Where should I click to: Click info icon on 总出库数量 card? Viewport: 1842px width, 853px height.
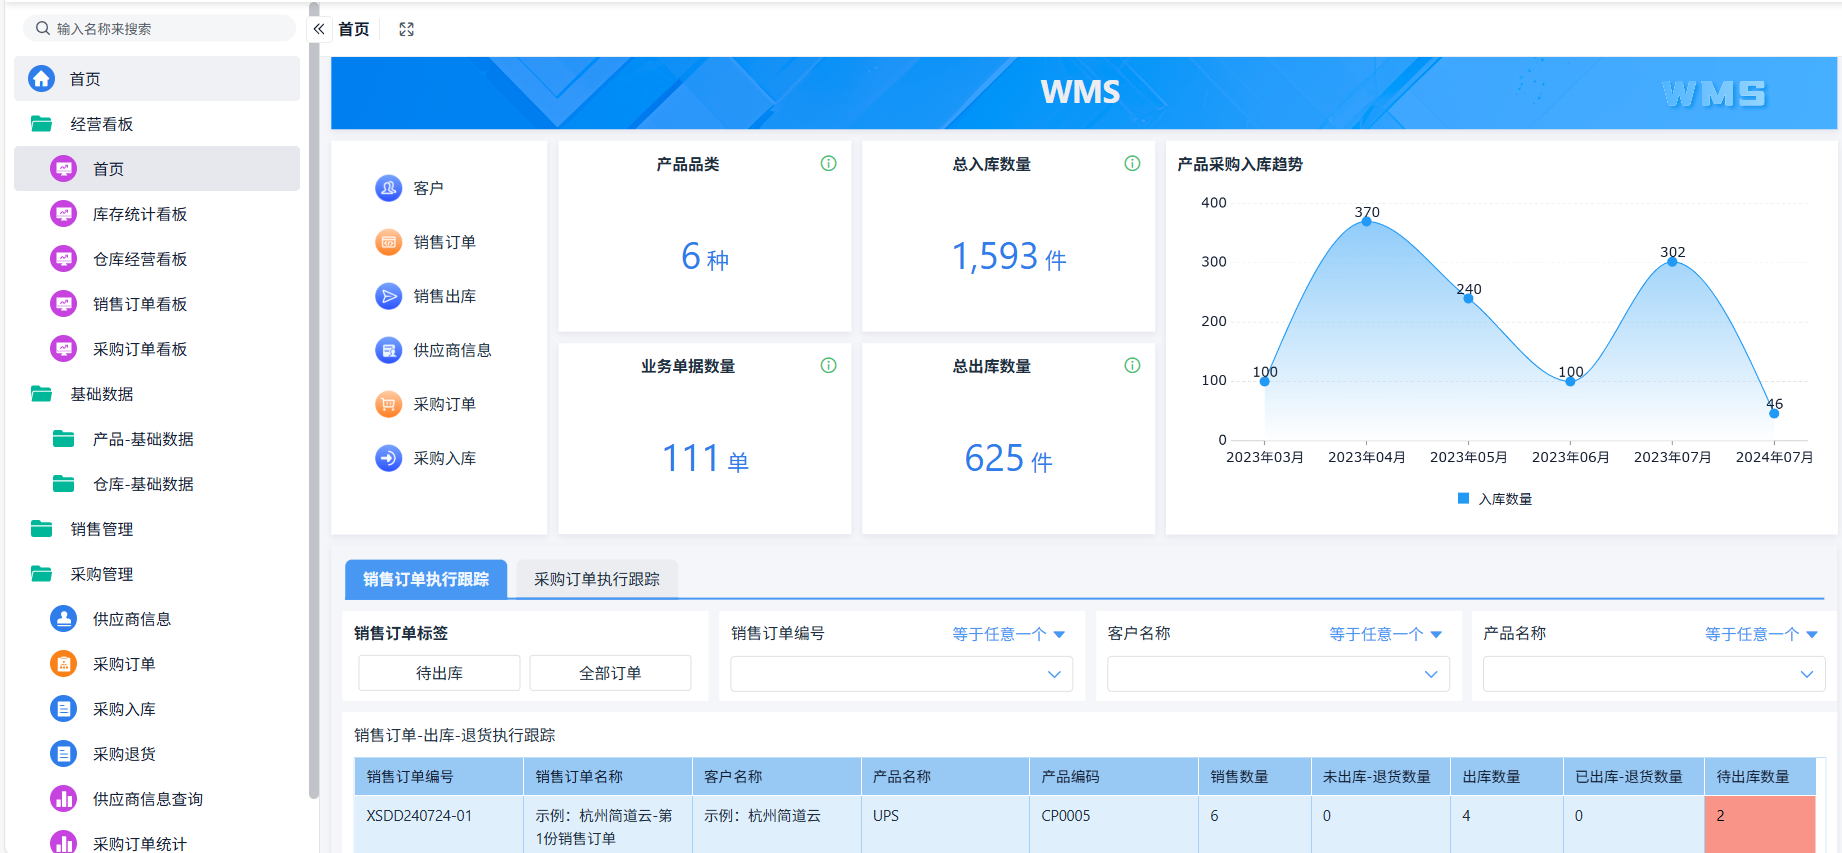pos(1132,366)
